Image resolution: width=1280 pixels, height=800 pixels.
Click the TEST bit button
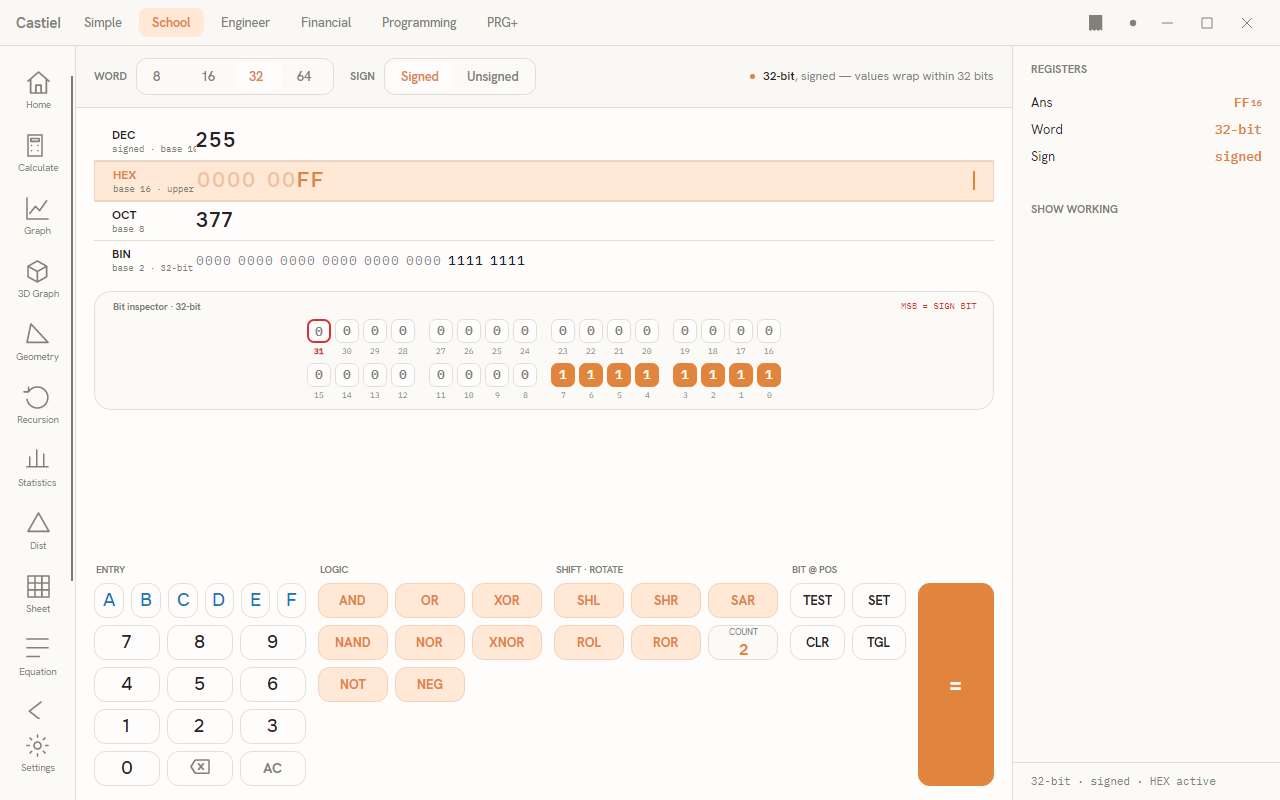[818, 600]
